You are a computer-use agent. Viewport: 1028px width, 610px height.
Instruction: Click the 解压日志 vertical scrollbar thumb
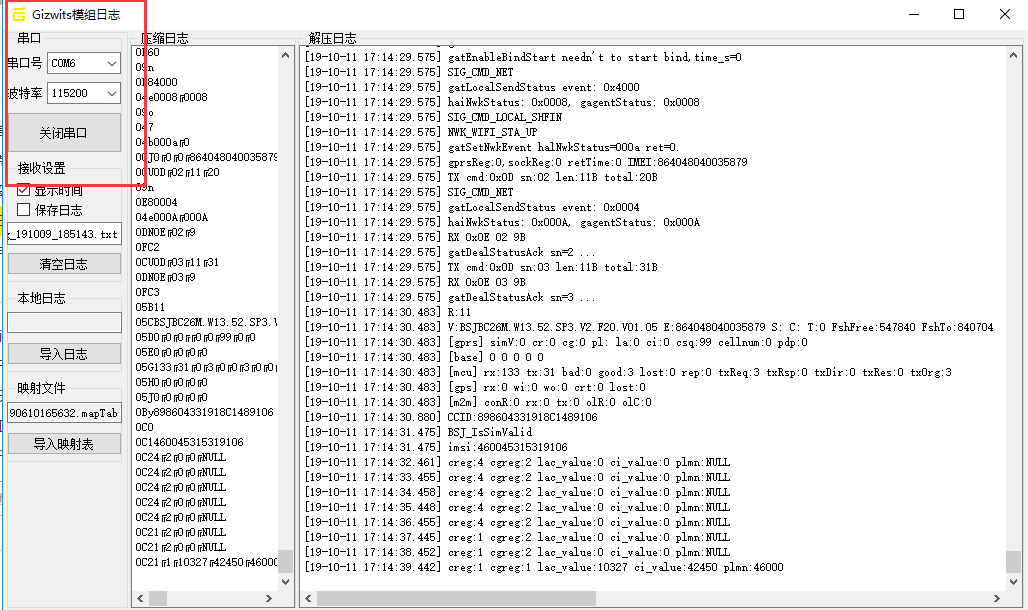1013,561
